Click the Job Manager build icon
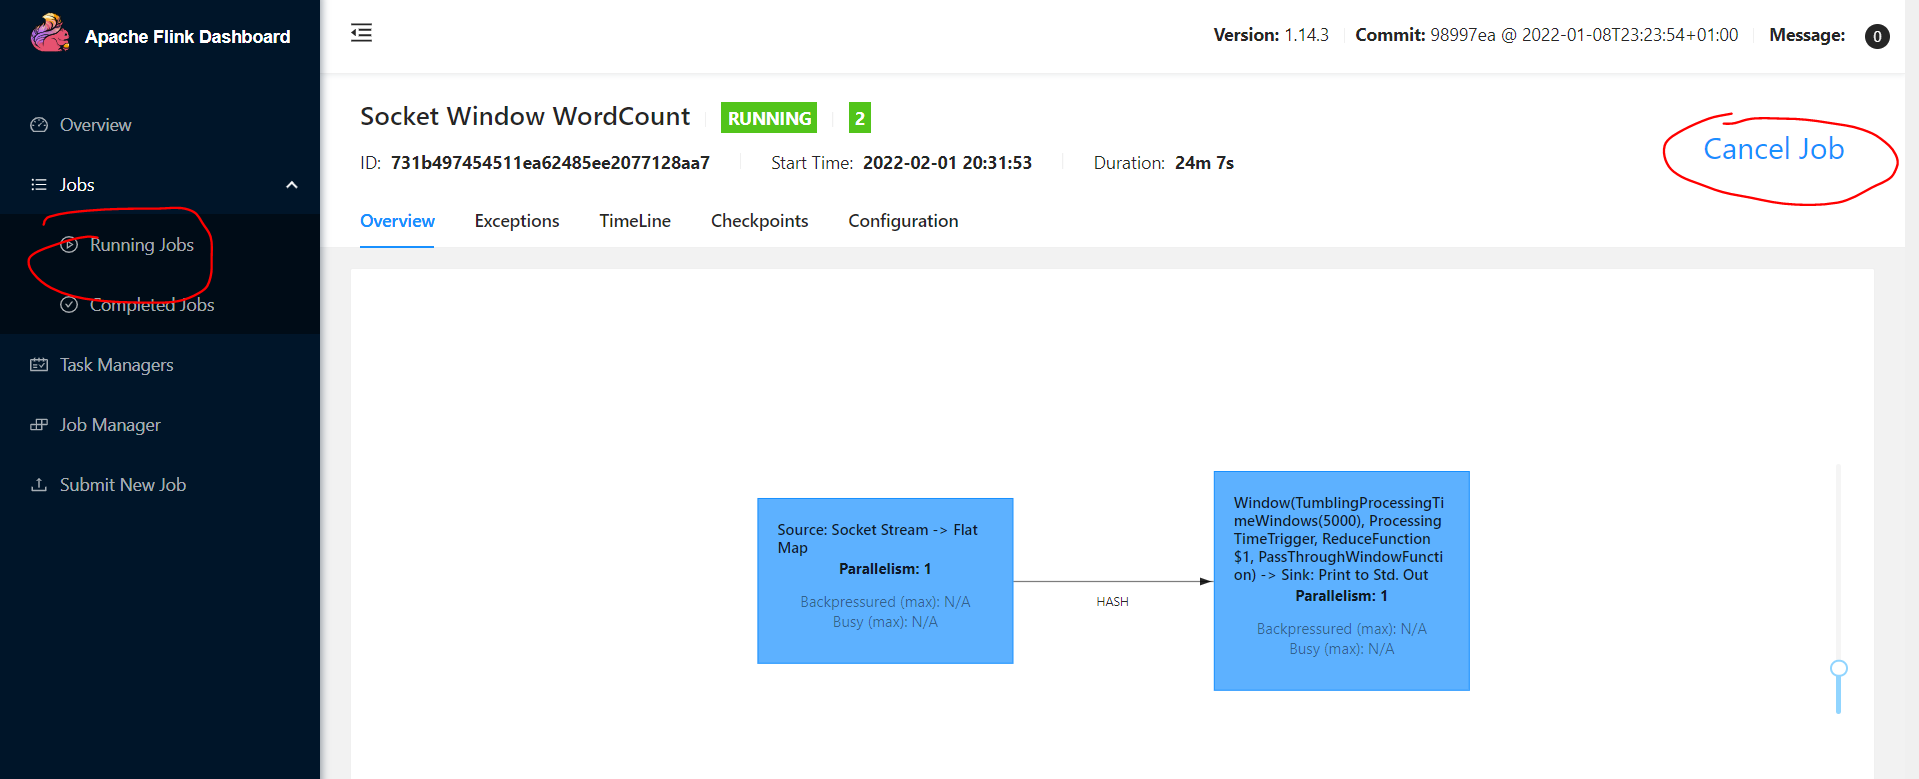Image resolution: width=1919 pixels, height=779 pixels. pyautogui.click(x=39, y=425)
